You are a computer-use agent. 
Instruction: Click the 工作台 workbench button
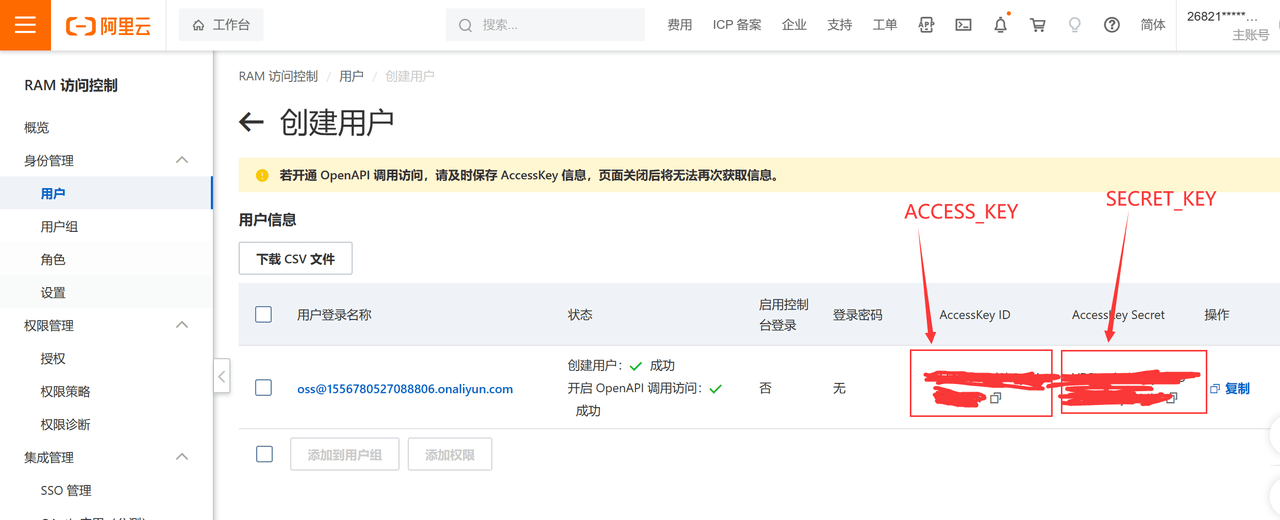(x=221, y=25)
